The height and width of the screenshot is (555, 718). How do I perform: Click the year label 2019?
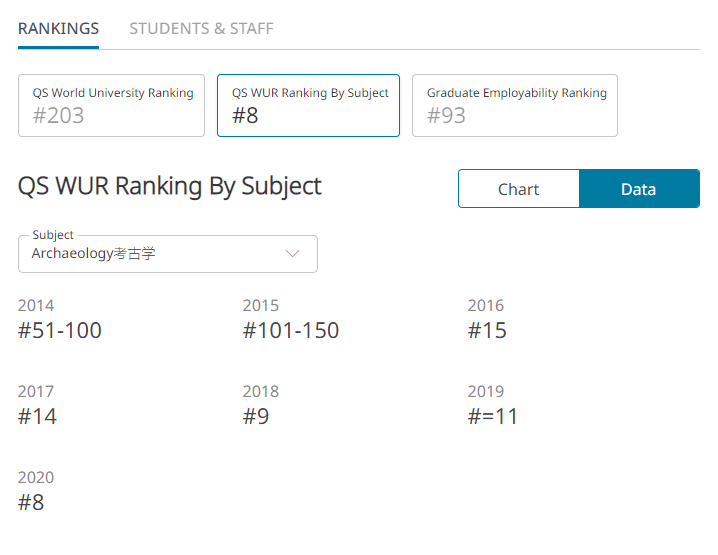point(486,392)
